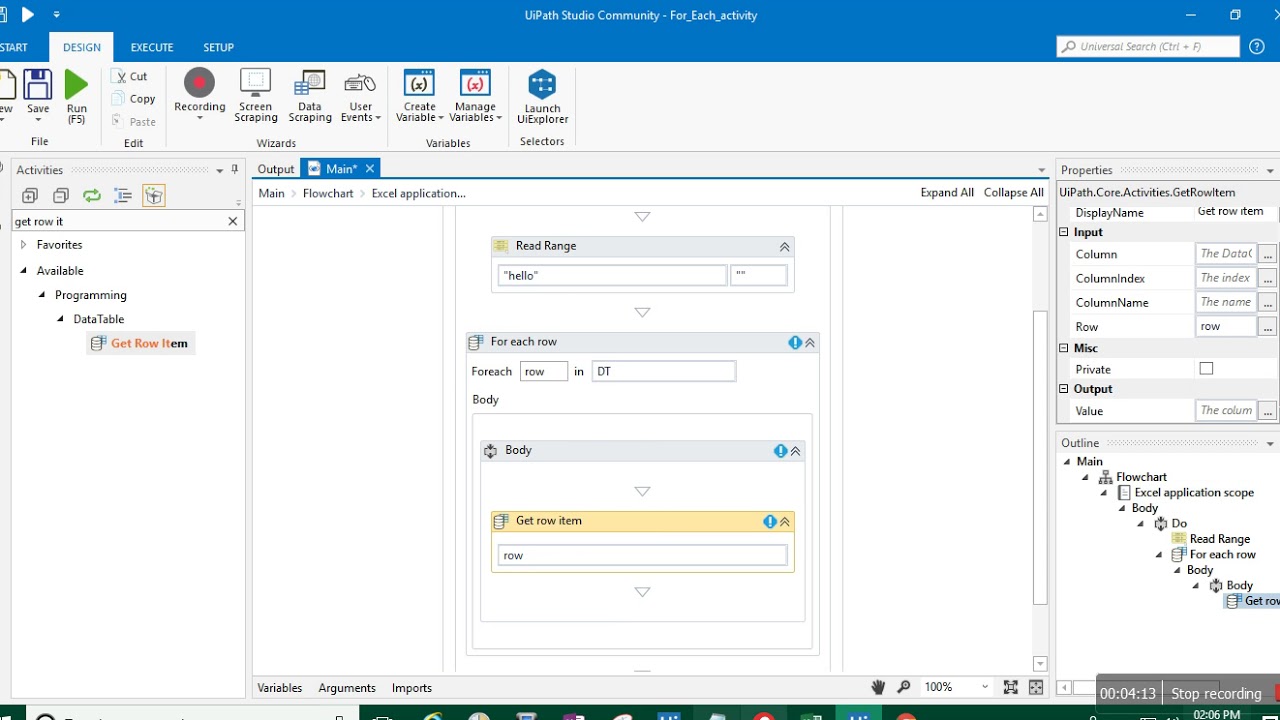Screen dimensions: 1280x720
Task: Open the Manage Variables menu
Action: tap(475, 97)
